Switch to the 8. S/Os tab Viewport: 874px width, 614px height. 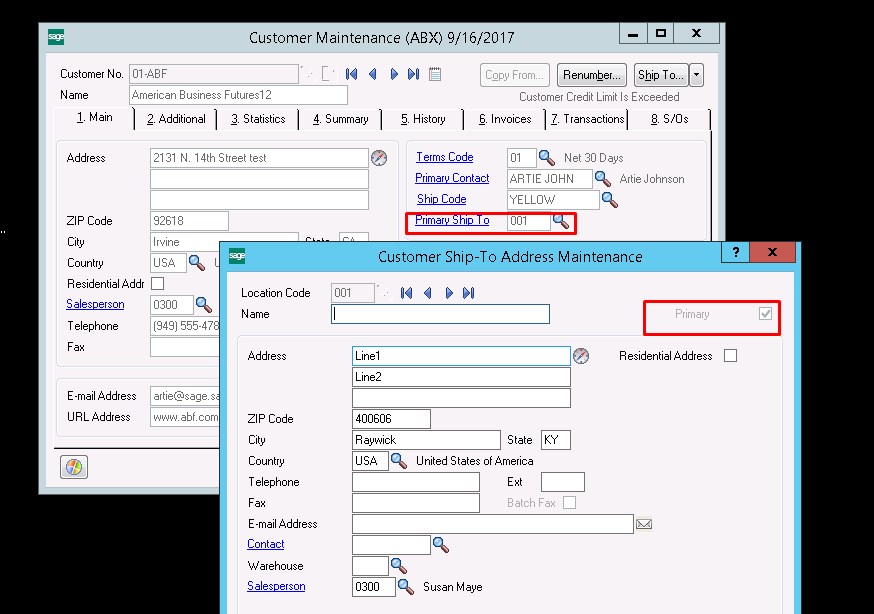[x=669, y=119]
